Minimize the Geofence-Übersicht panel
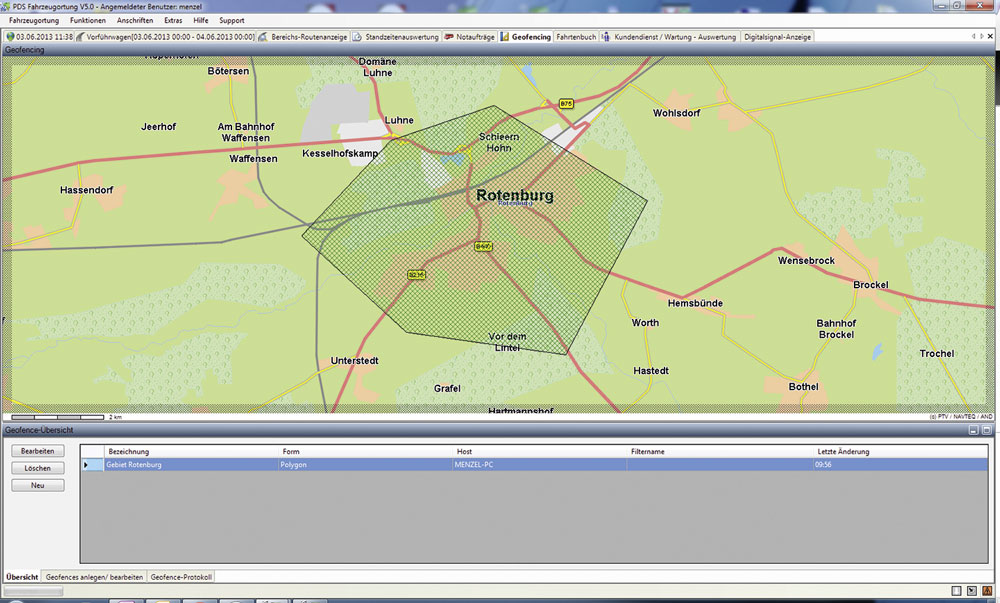 (x=973, y=430)
